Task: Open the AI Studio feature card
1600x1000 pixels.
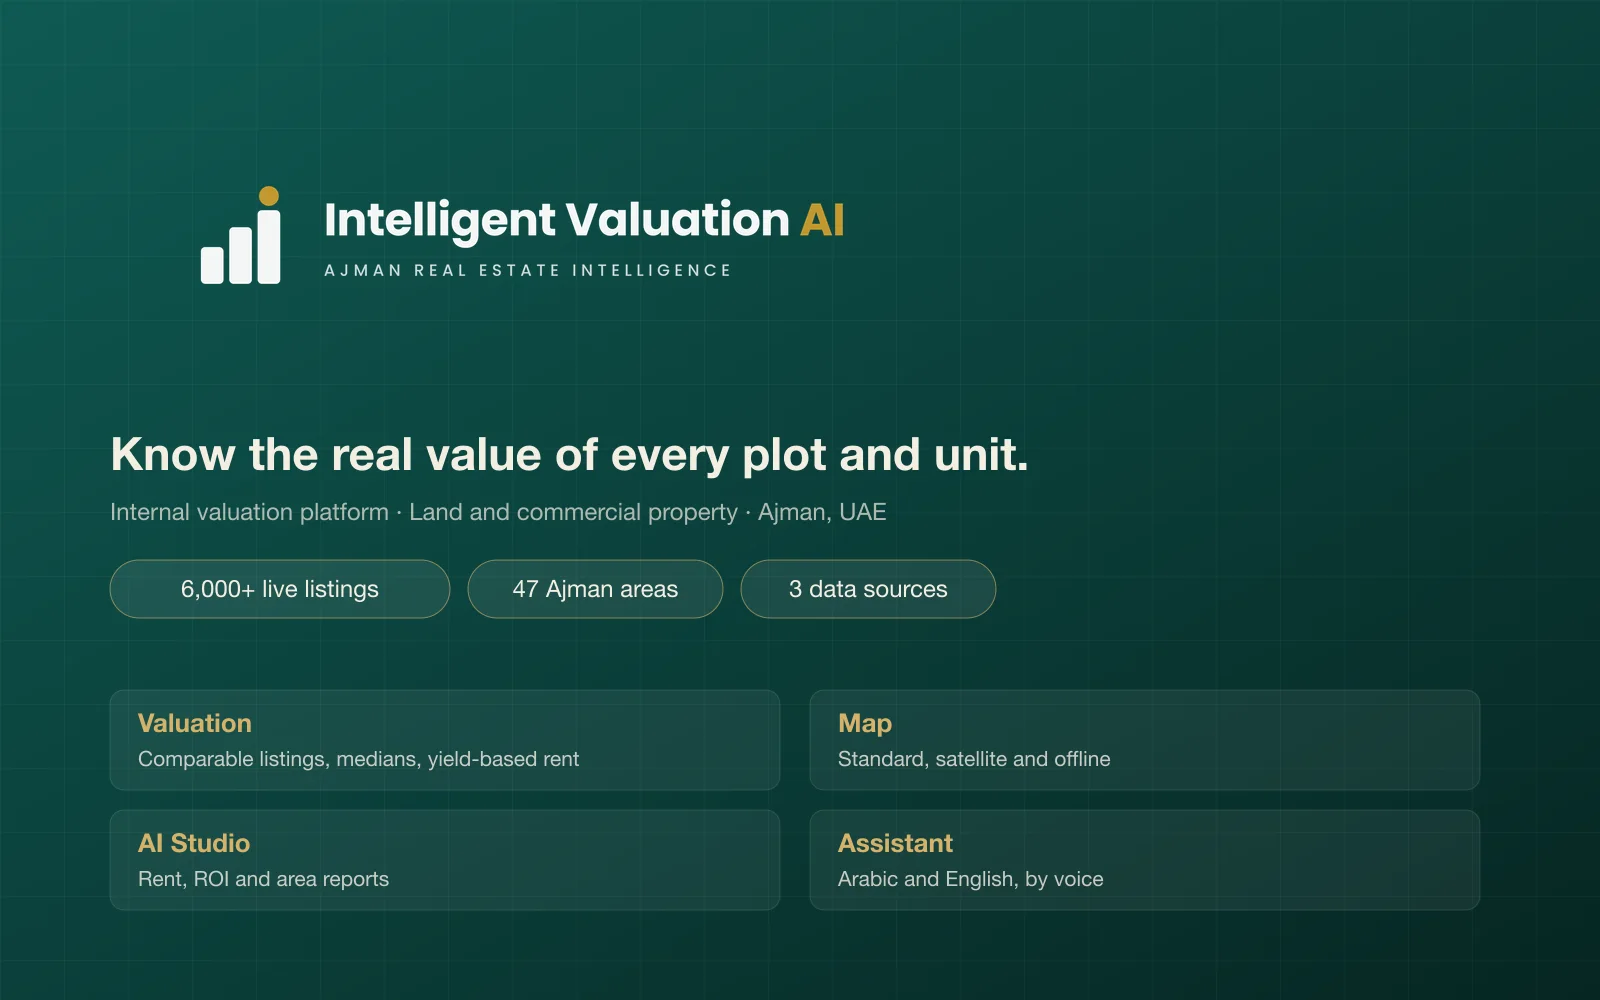Action: tap(445, 860)
